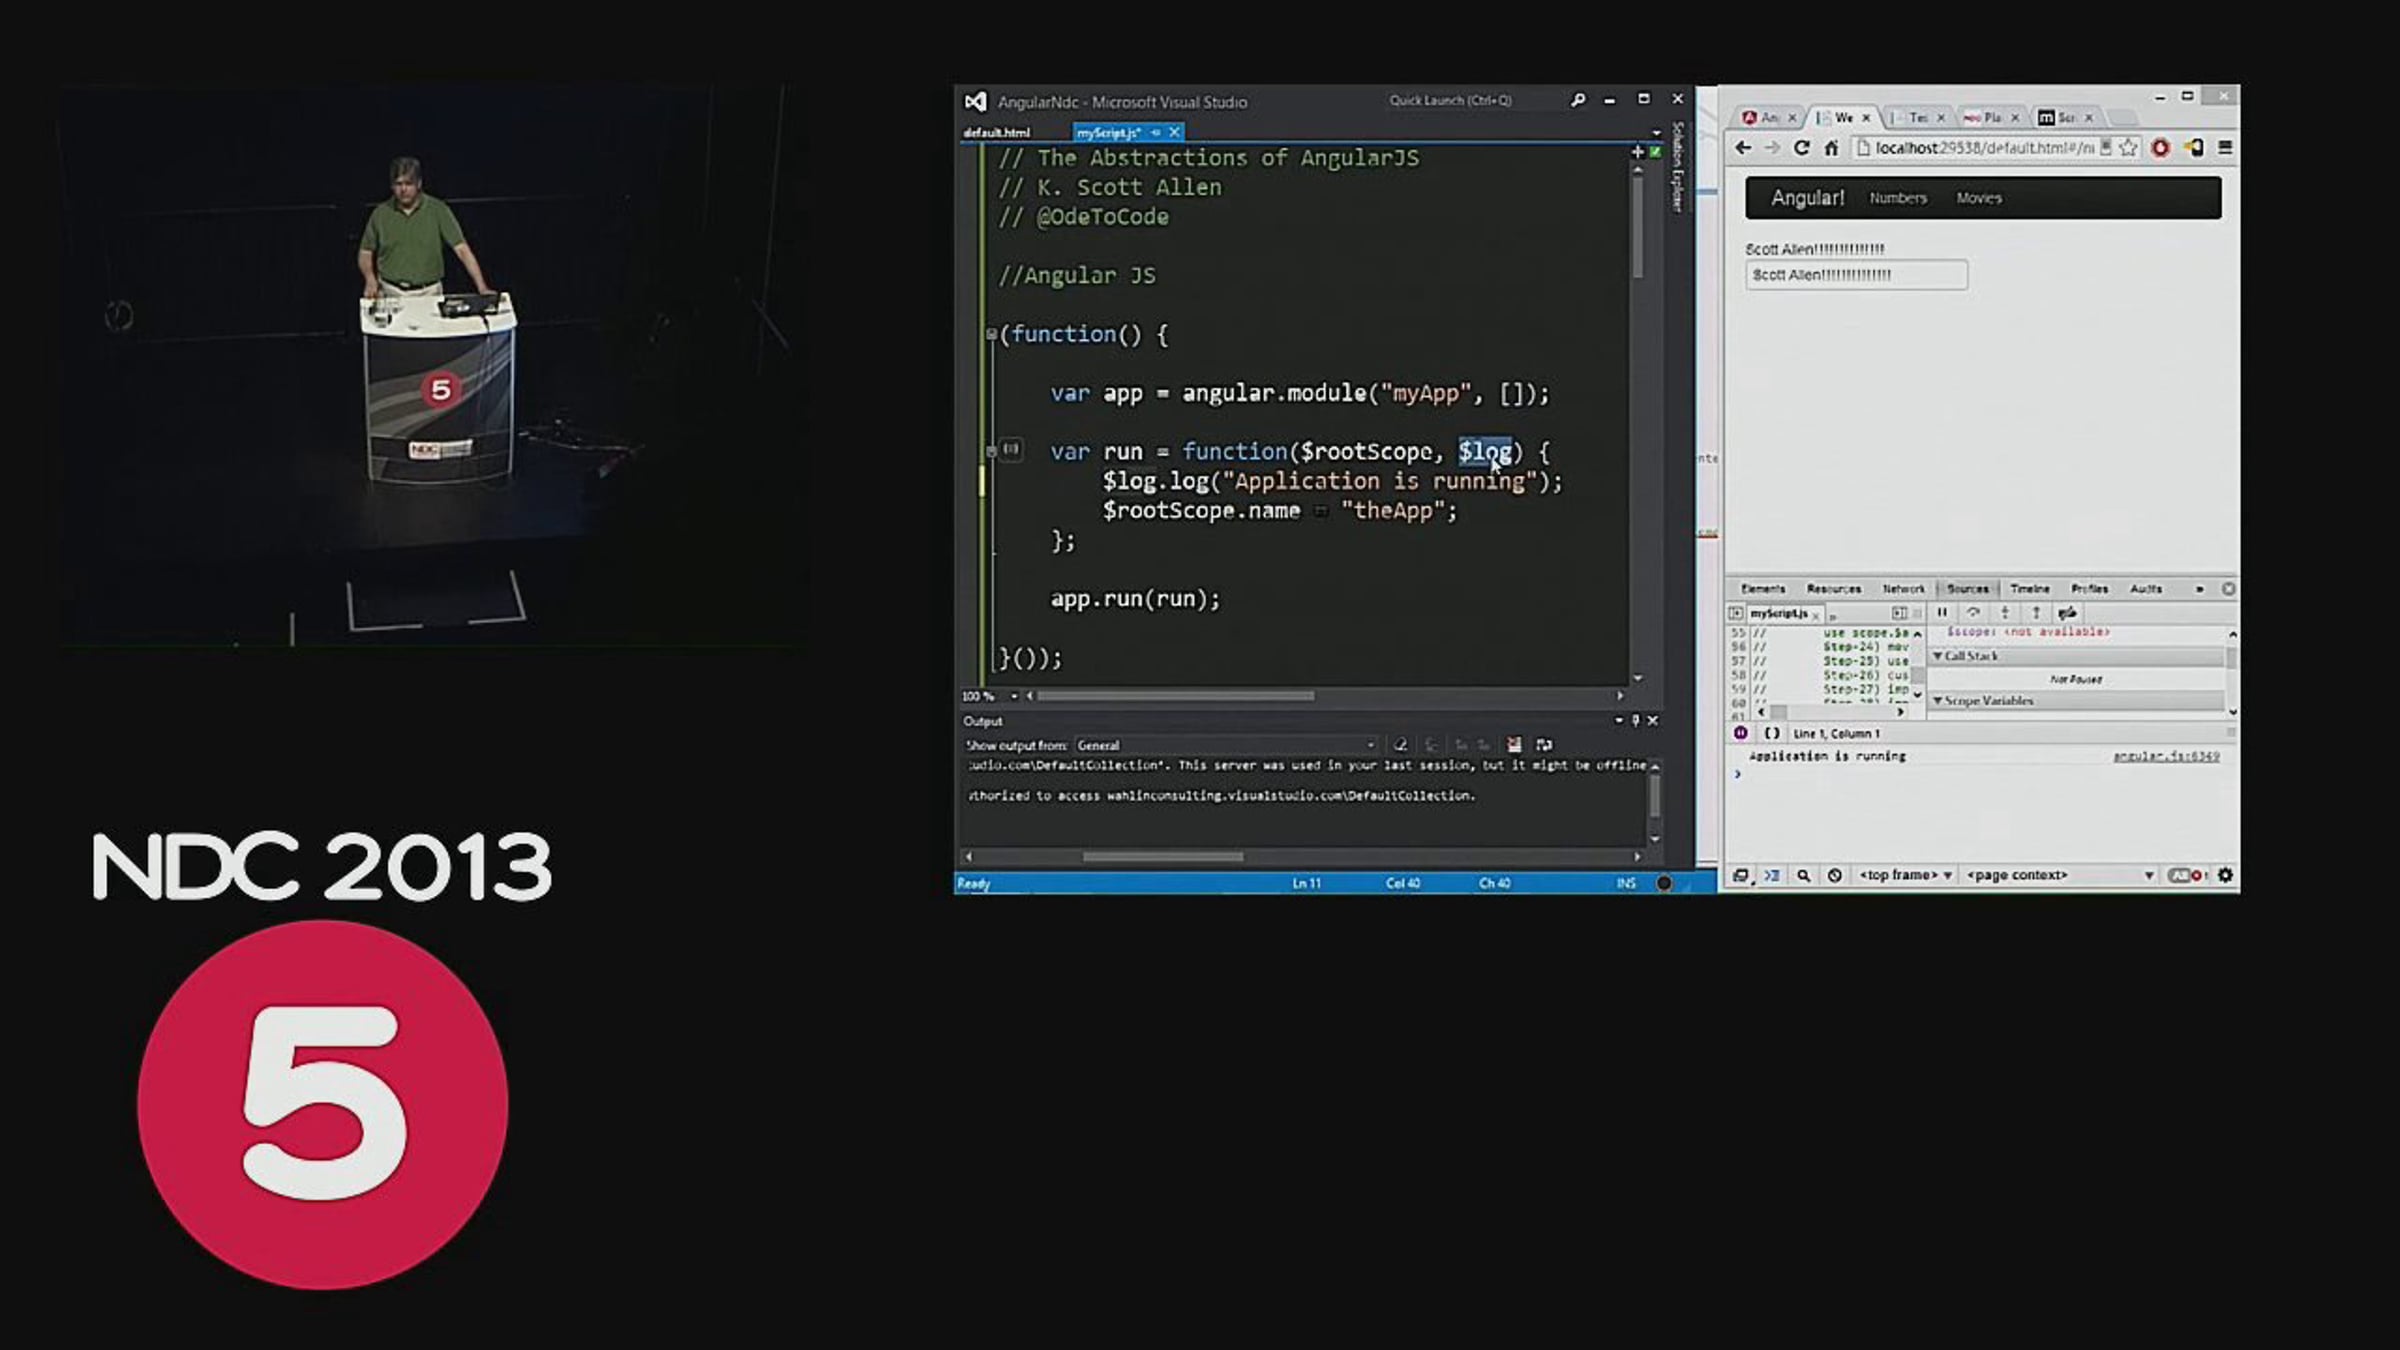Image resolution: width=2400 pixels, height=1350 pixels.
Task: Open the Movies navigation link
Action: pyautogui.click(x=1979, y=198)
